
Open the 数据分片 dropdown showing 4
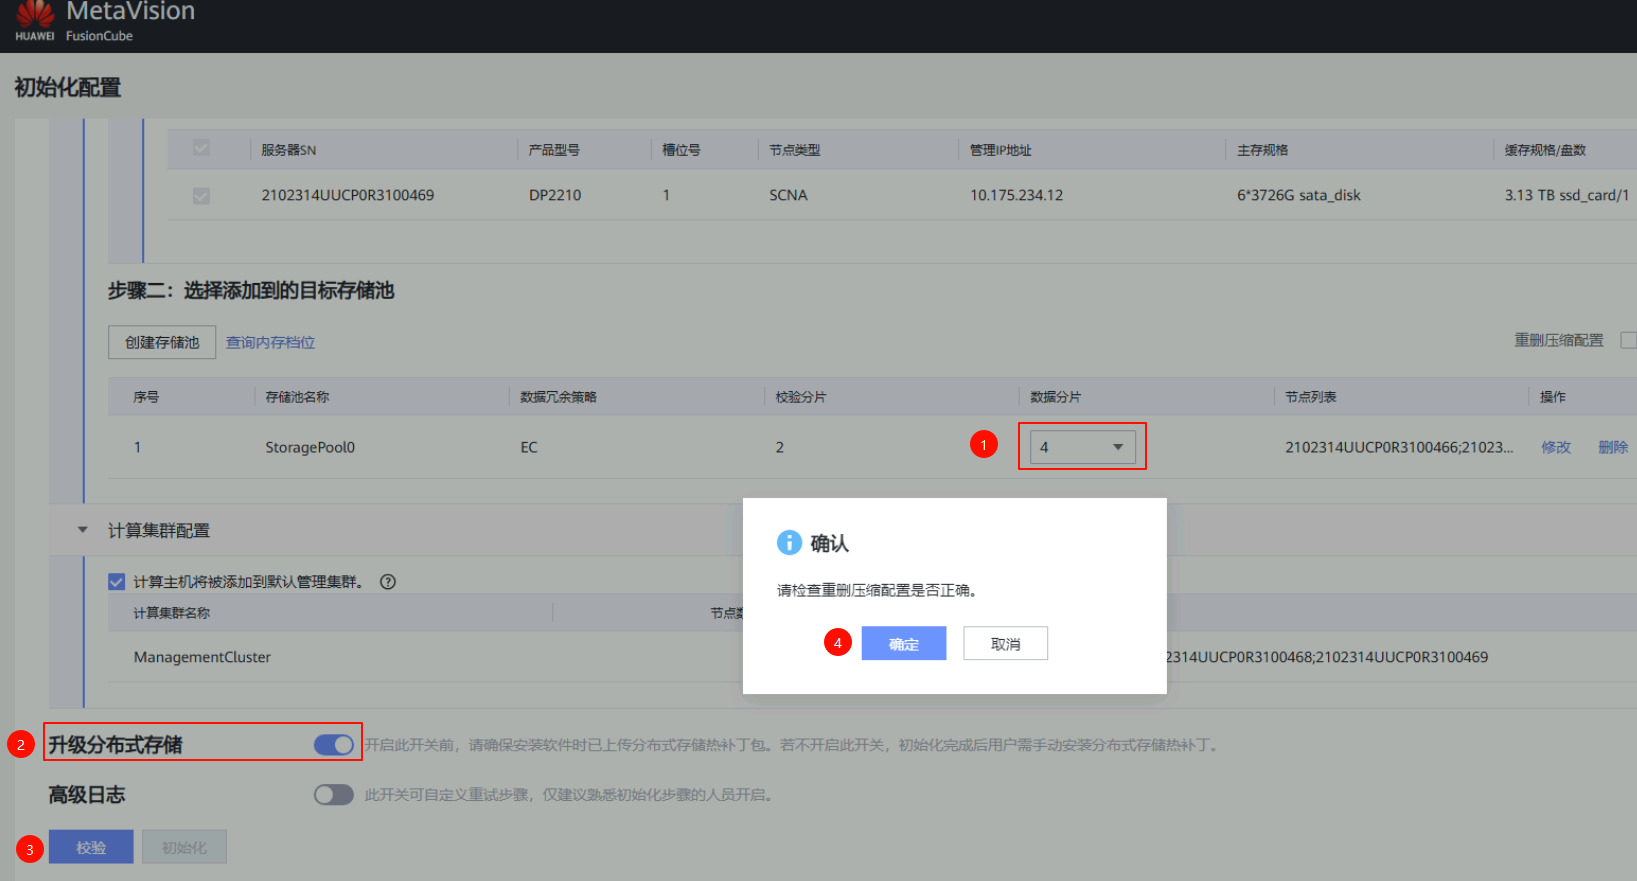(1083, 447)
